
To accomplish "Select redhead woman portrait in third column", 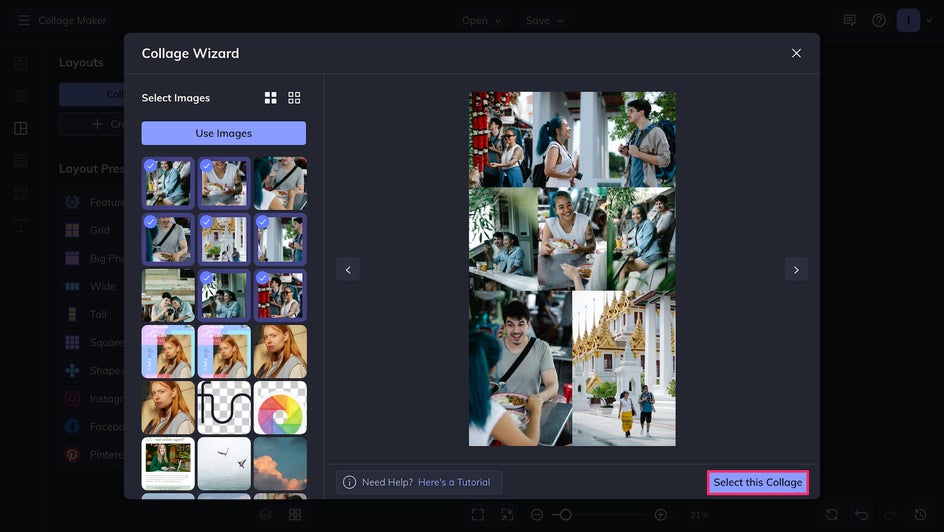I will click(x=280, y=351).
